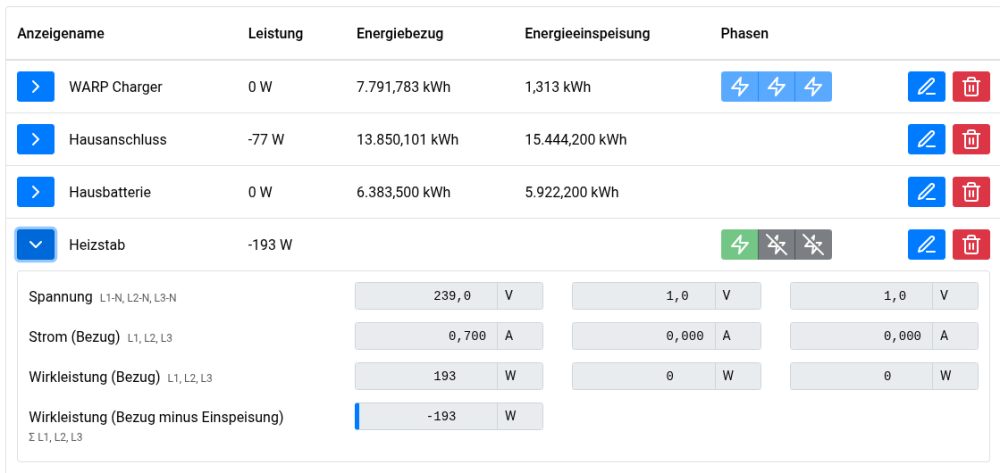Edit the WARP Charger meter entry
The height and width of the screenshot is (473, 1000).
[x=926, y=87]
